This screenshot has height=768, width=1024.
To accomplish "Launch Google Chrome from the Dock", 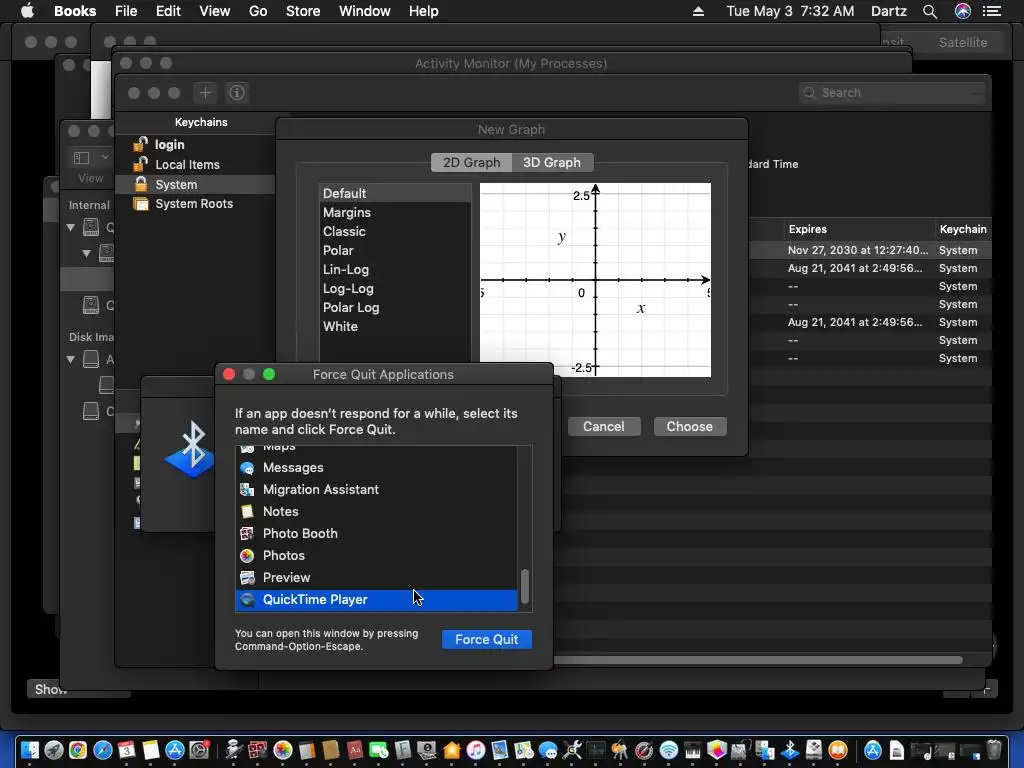I will [78, 750].
